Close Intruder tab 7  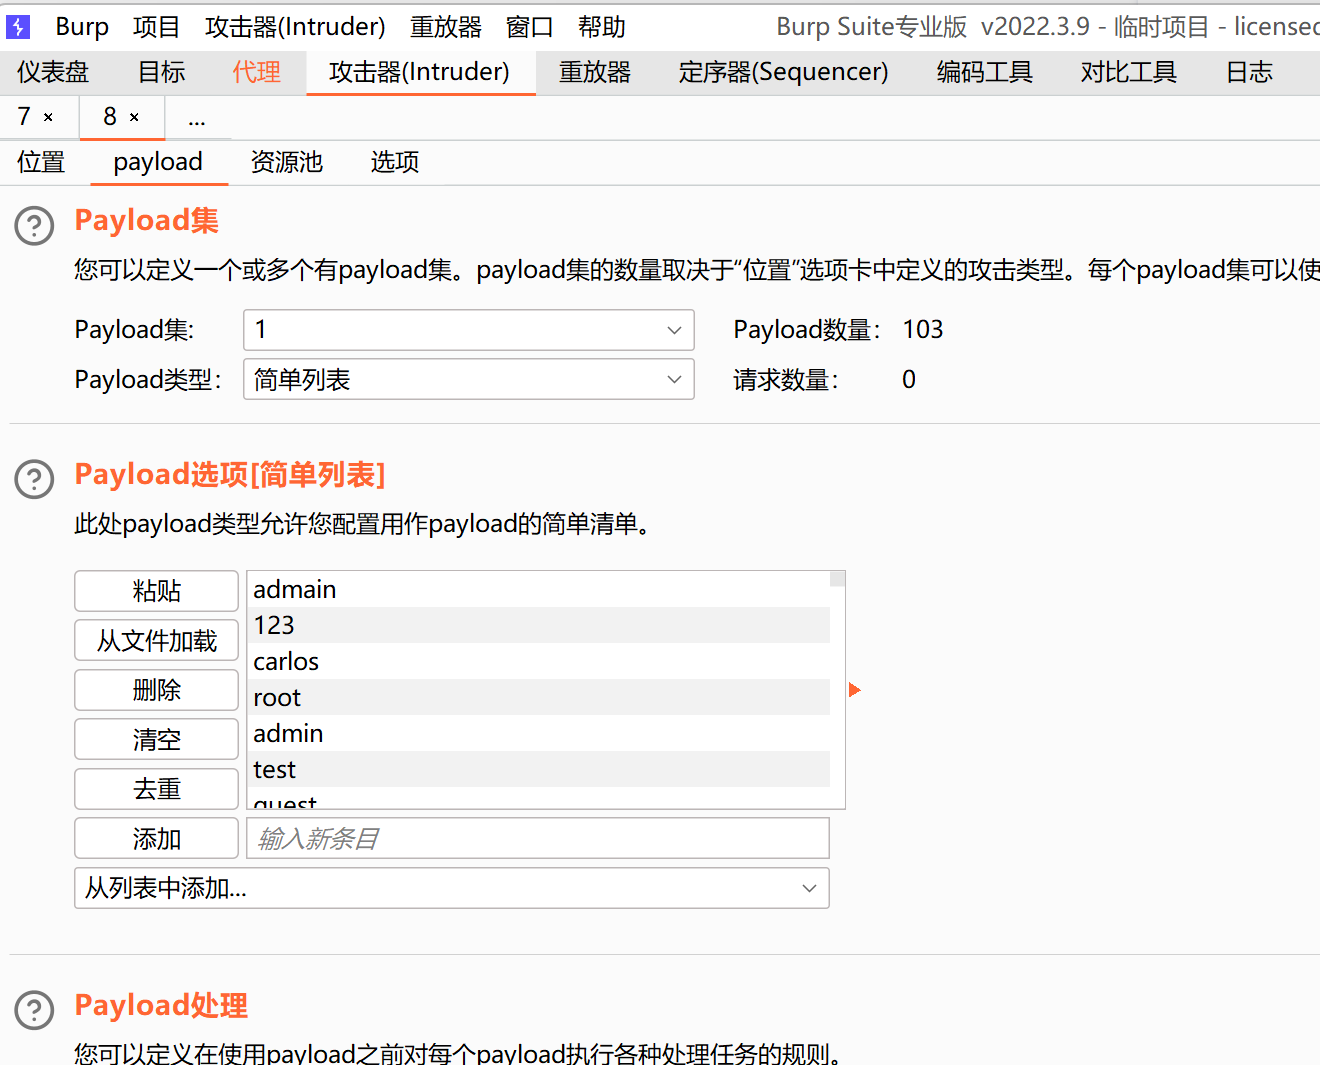coord(48,118)
